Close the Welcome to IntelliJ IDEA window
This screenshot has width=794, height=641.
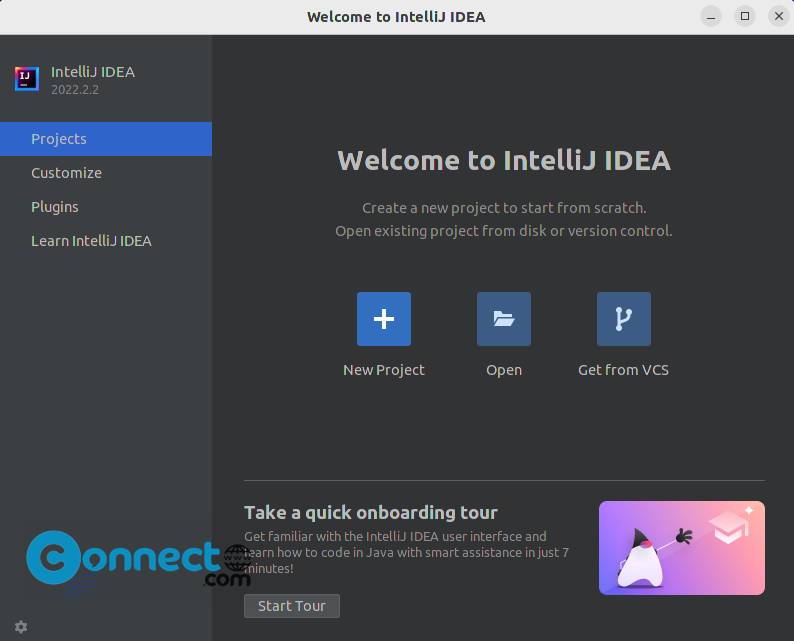779,17
